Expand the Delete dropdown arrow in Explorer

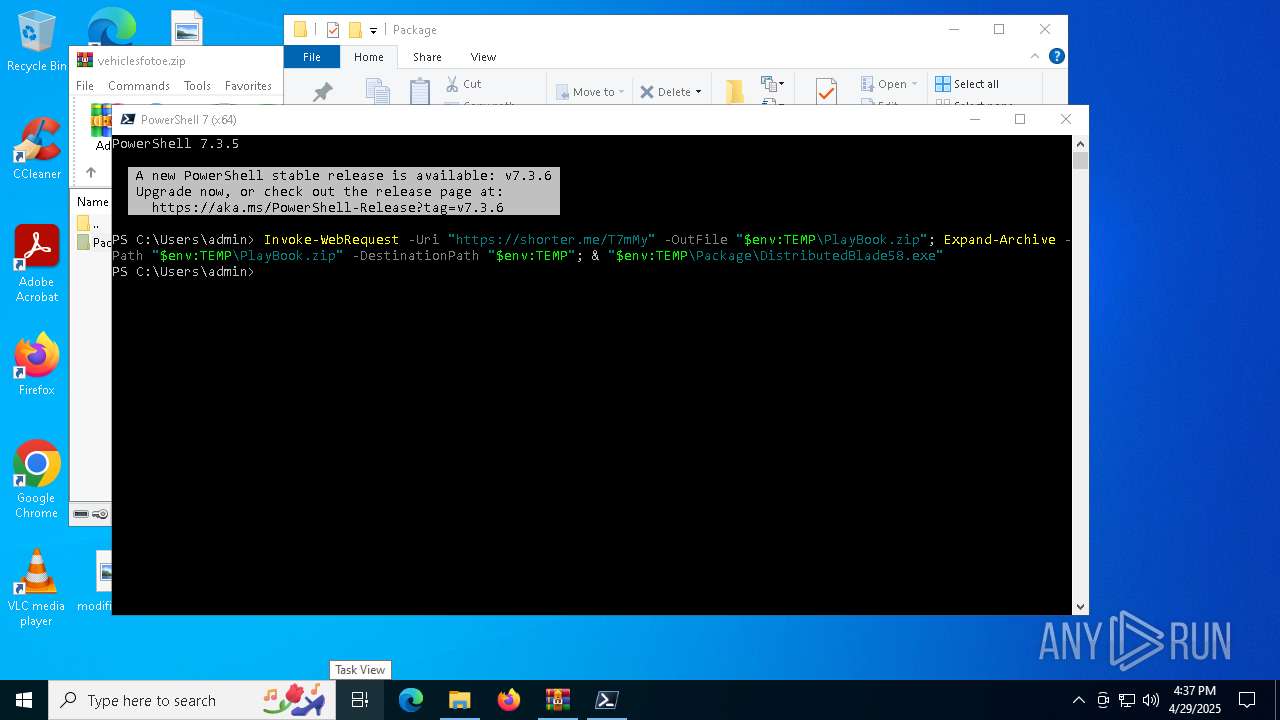[x=698, y=91]
